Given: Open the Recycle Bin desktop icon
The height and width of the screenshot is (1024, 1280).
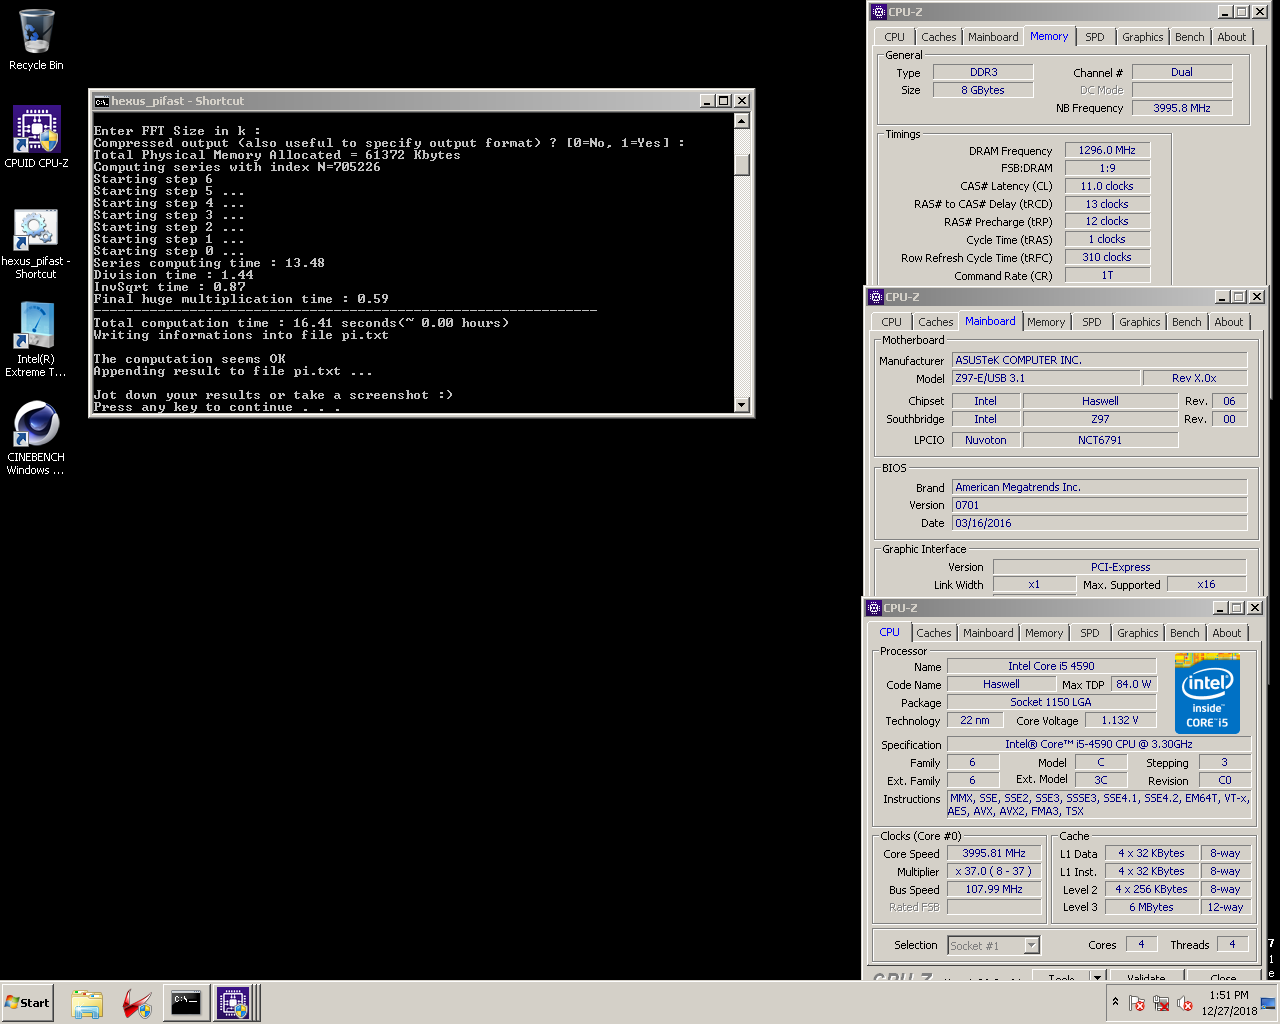Looking at the screenshot, I should [36, 40].
